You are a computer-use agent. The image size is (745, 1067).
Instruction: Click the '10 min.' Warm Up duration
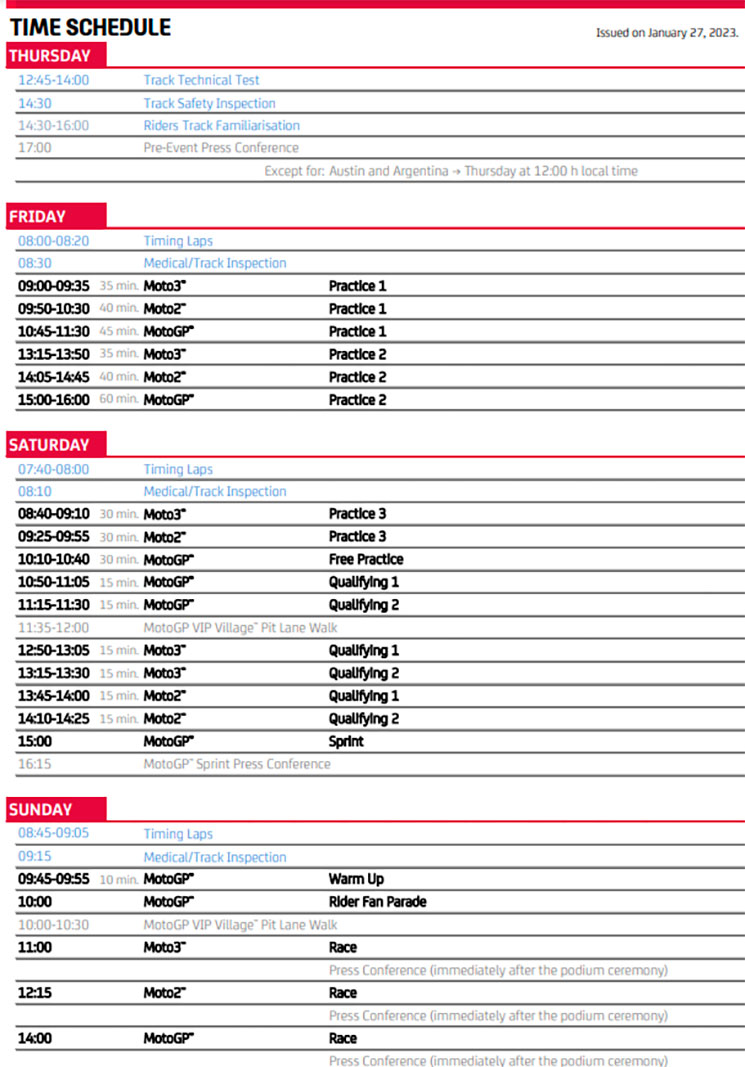(x=118, y=880)
